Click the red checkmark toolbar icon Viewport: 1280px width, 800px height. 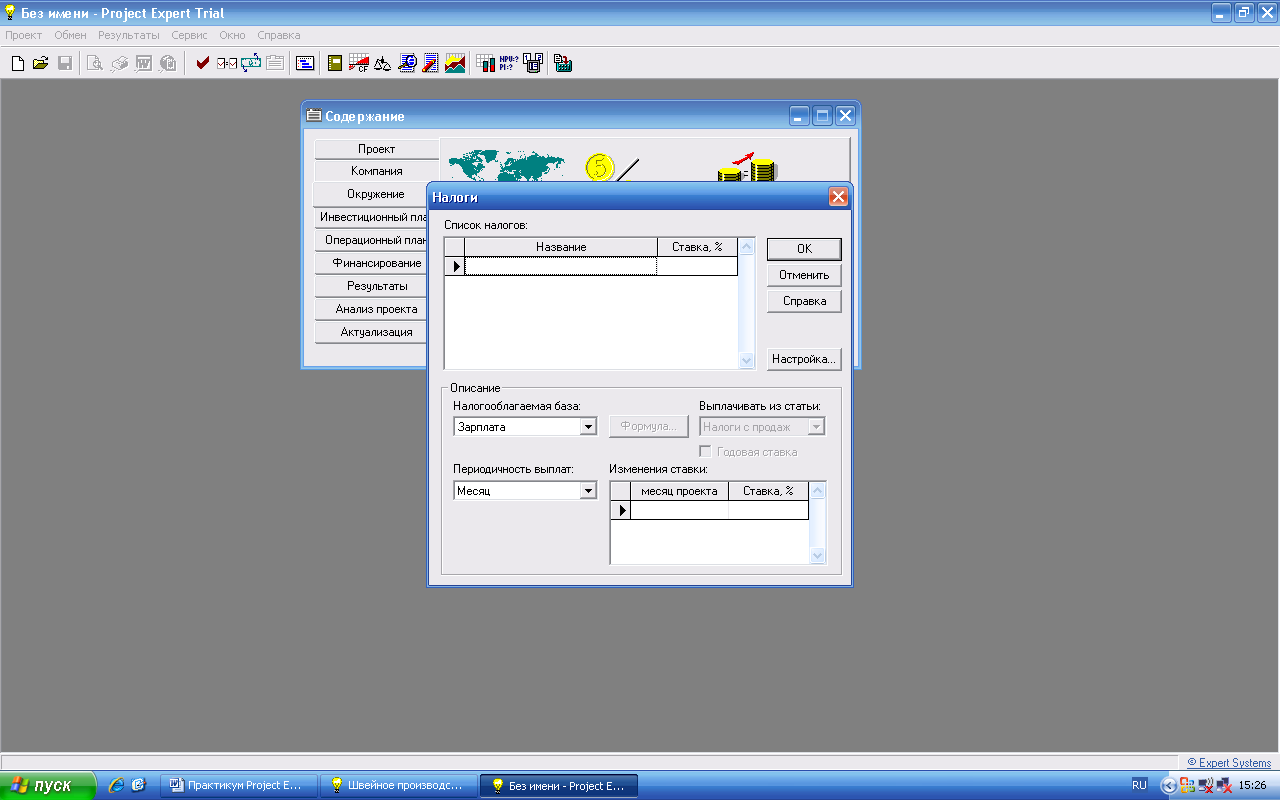(x=203, y=63)
